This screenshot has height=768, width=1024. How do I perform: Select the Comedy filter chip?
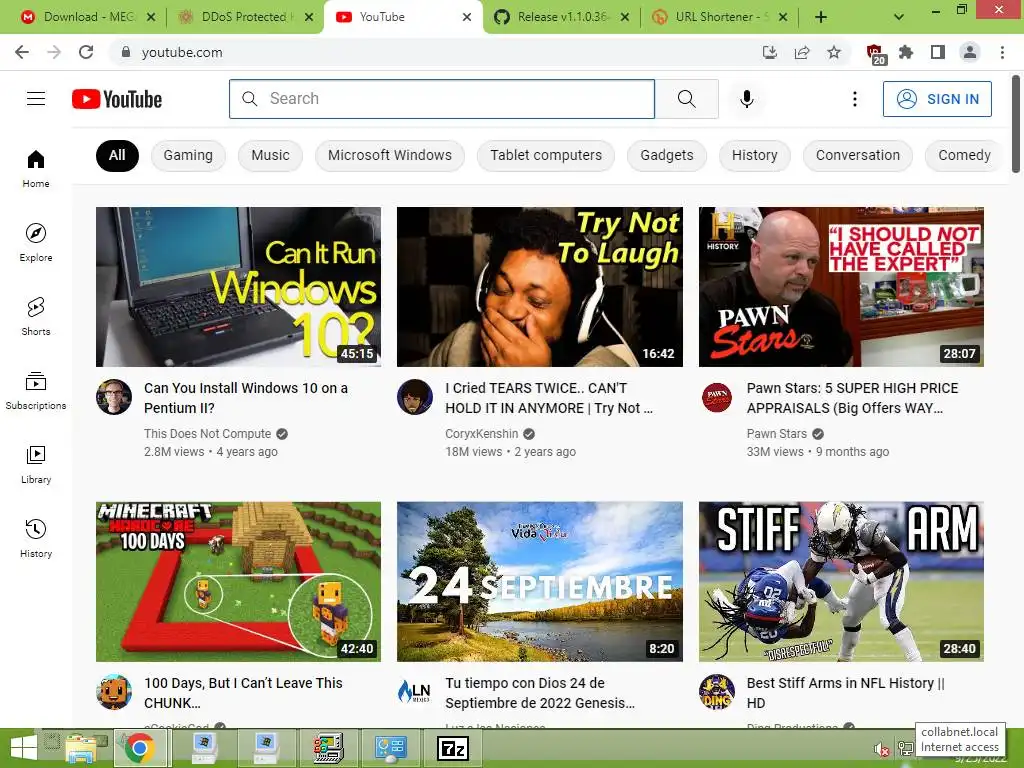pyautogui.click(x=964, y=155)
